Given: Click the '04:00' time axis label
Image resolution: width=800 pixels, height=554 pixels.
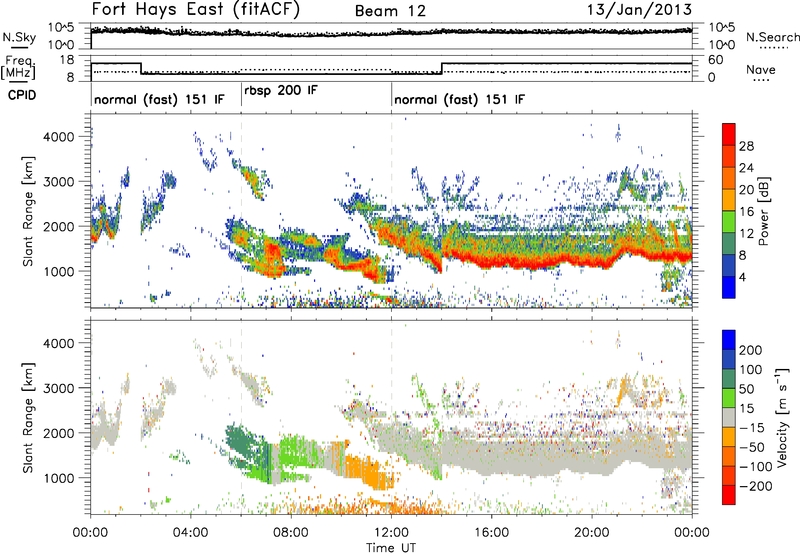Looking at the screenshot, I should click(190, 533).
